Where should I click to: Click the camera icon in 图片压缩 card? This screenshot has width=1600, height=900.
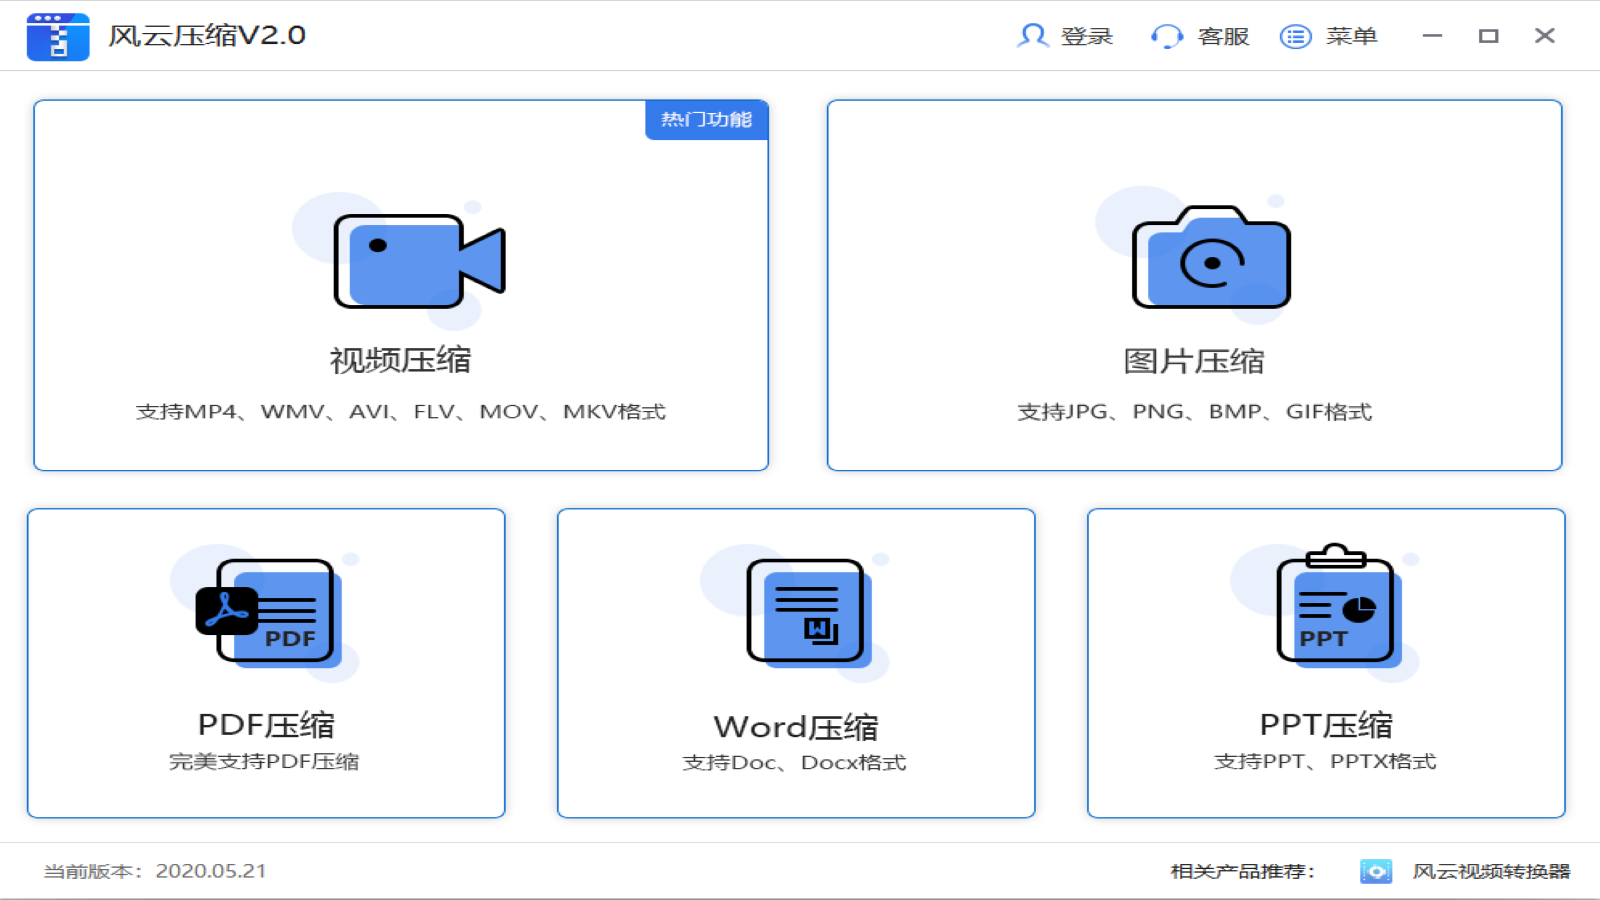[1210, 258]
